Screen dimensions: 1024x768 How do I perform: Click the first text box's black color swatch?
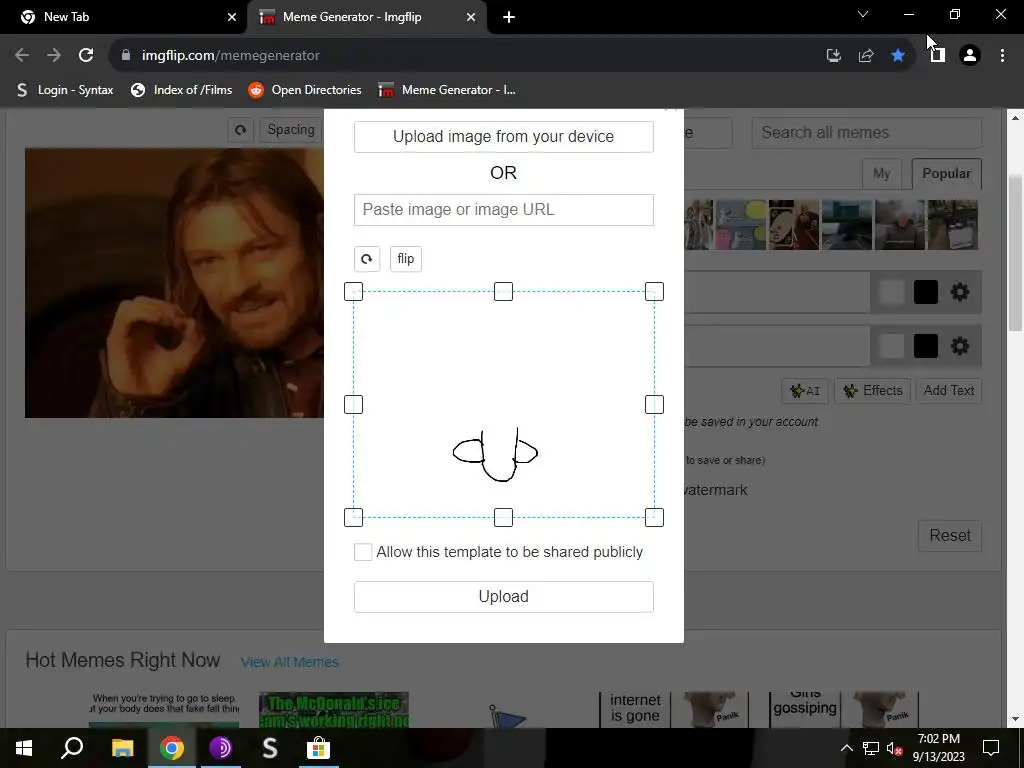point(925,292)
